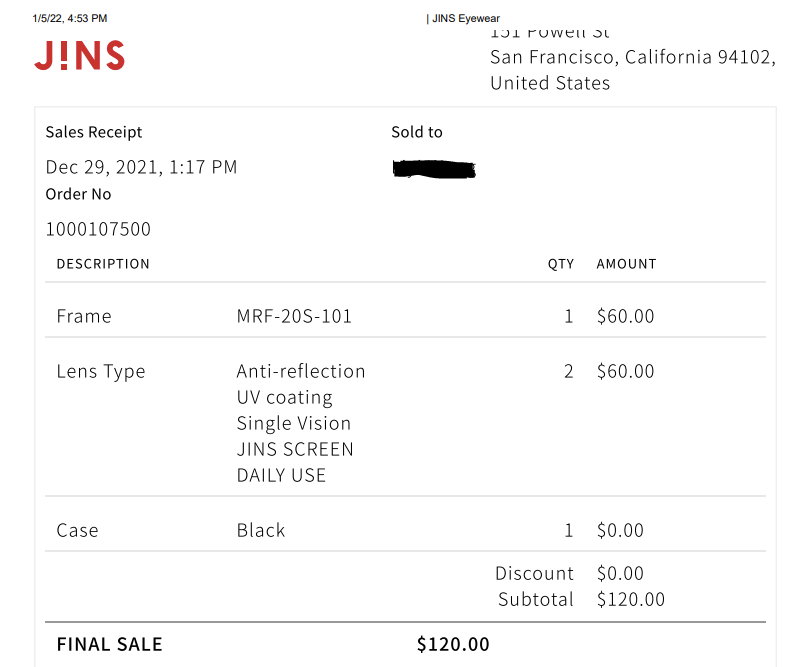Click the Frame row $60.00 amount
The height and width of the screenshot is (667, 800).
[x=626, y=316]
